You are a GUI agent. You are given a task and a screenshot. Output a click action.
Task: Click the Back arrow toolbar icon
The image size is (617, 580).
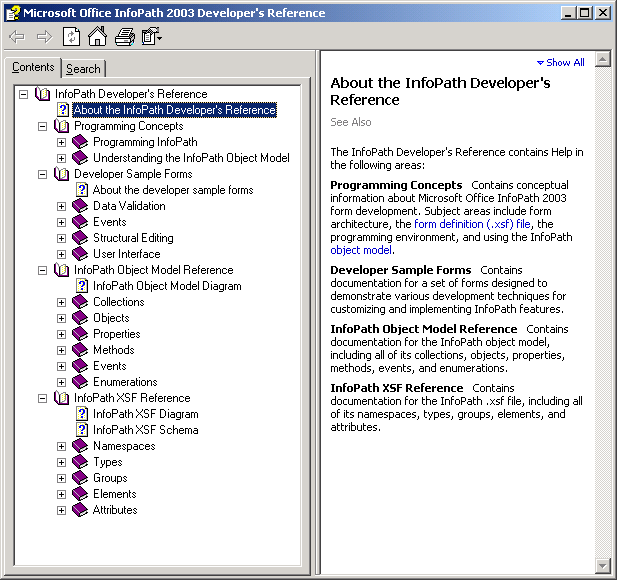pyautogui.click(x=17, y=37)
